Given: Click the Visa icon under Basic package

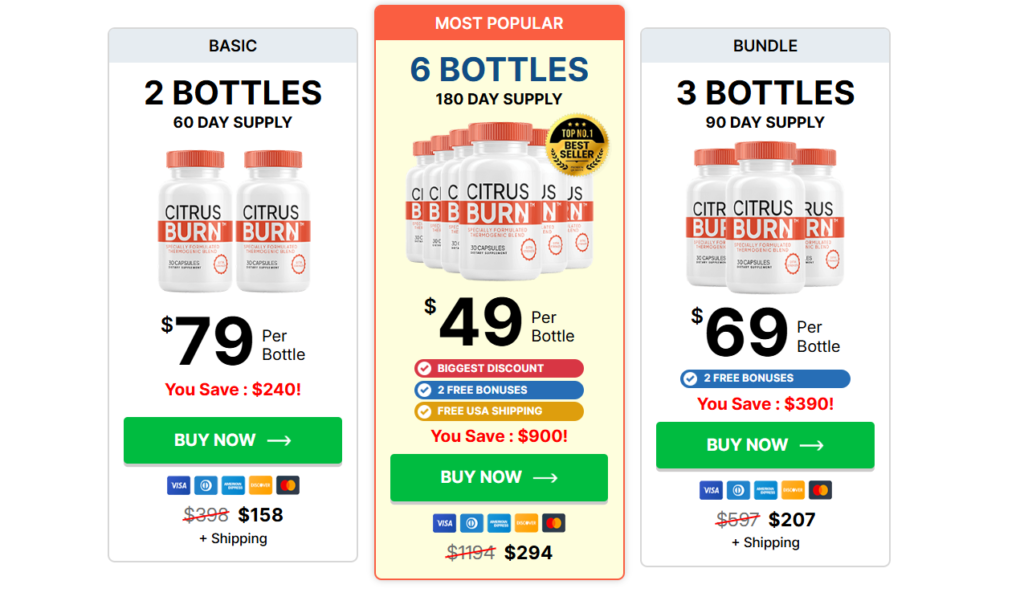Looking at the screenshot, I should (178, 486).
